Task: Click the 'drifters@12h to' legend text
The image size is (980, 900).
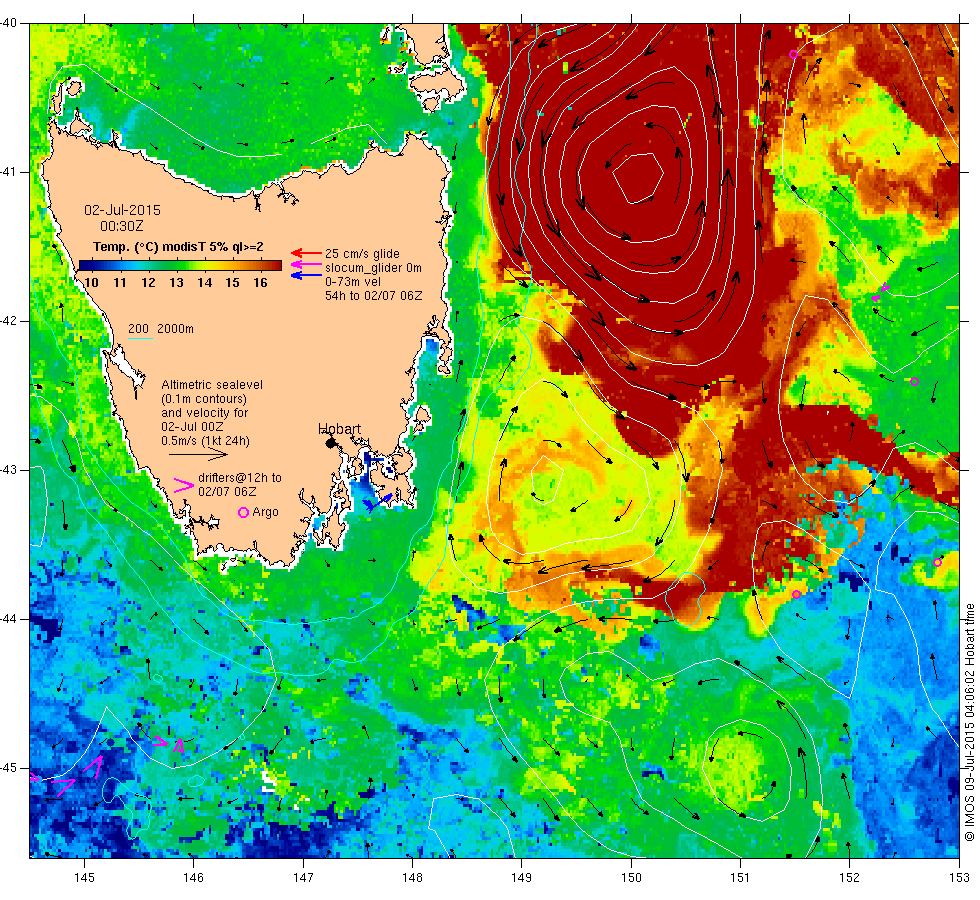Action: [240, 478]
